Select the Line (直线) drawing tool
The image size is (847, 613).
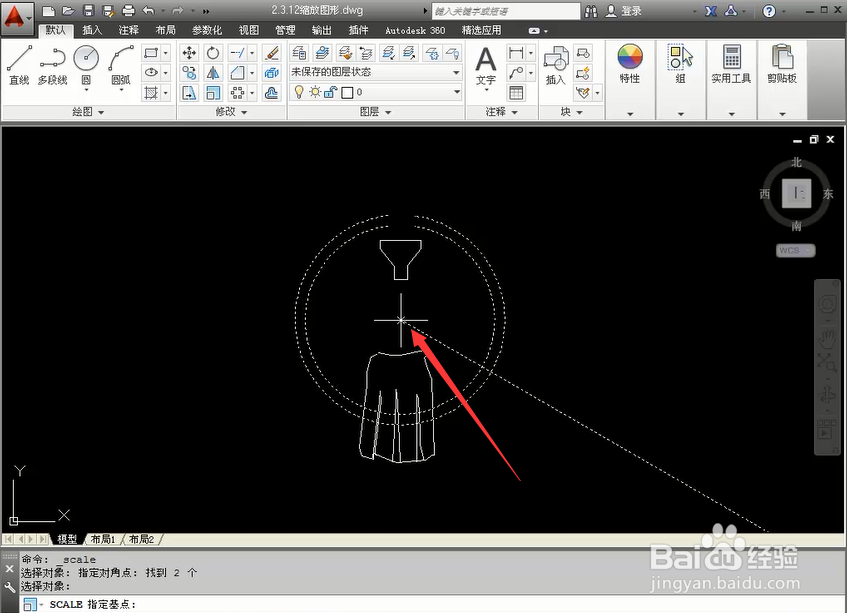click(19, 65)
